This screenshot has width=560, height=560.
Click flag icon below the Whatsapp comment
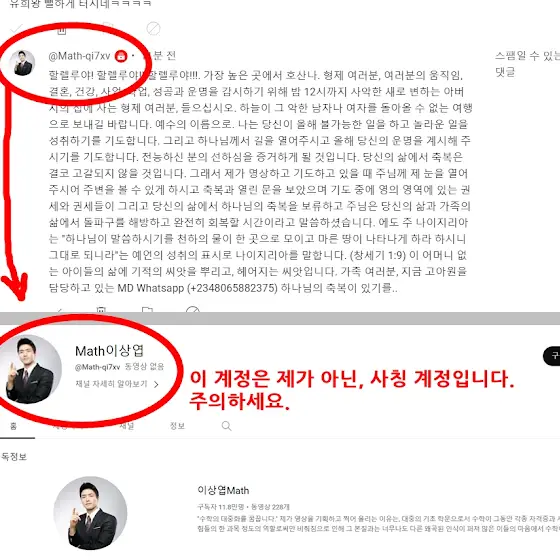[147, 309]
